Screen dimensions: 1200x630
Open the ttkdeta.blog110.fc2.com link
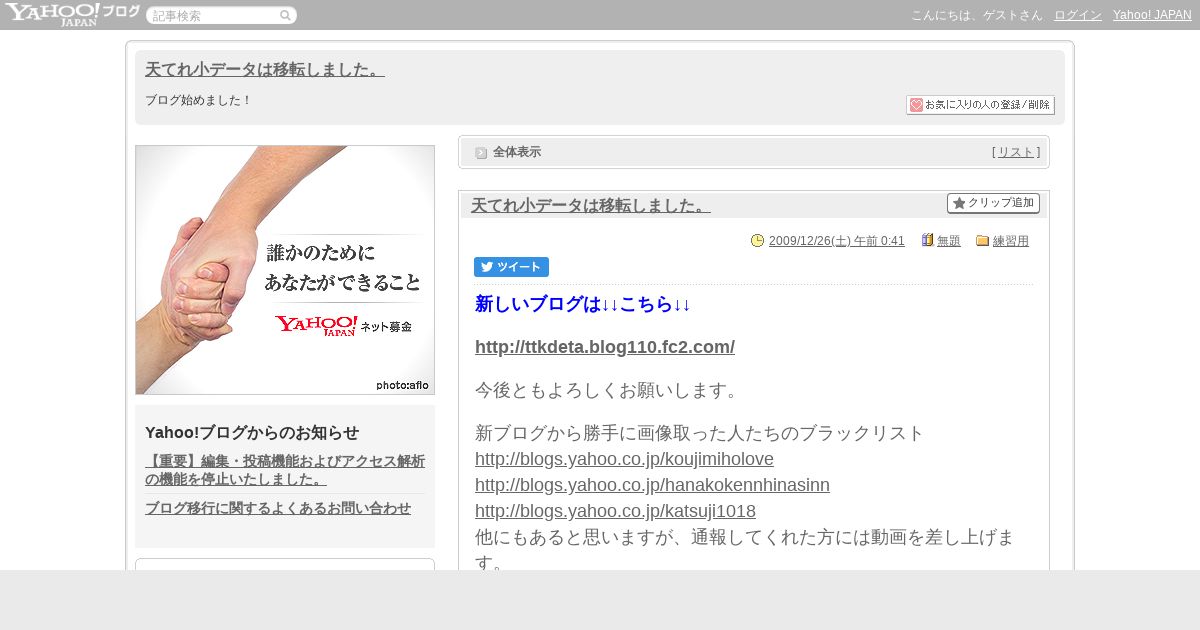click(605, 347)
